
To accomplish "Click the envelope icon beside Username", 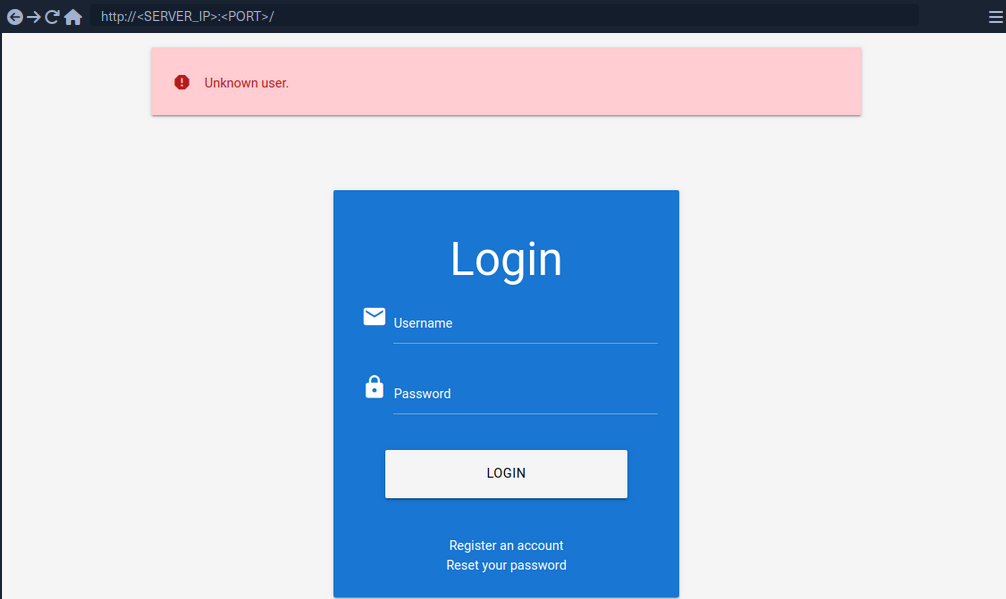I will (374, 316).
